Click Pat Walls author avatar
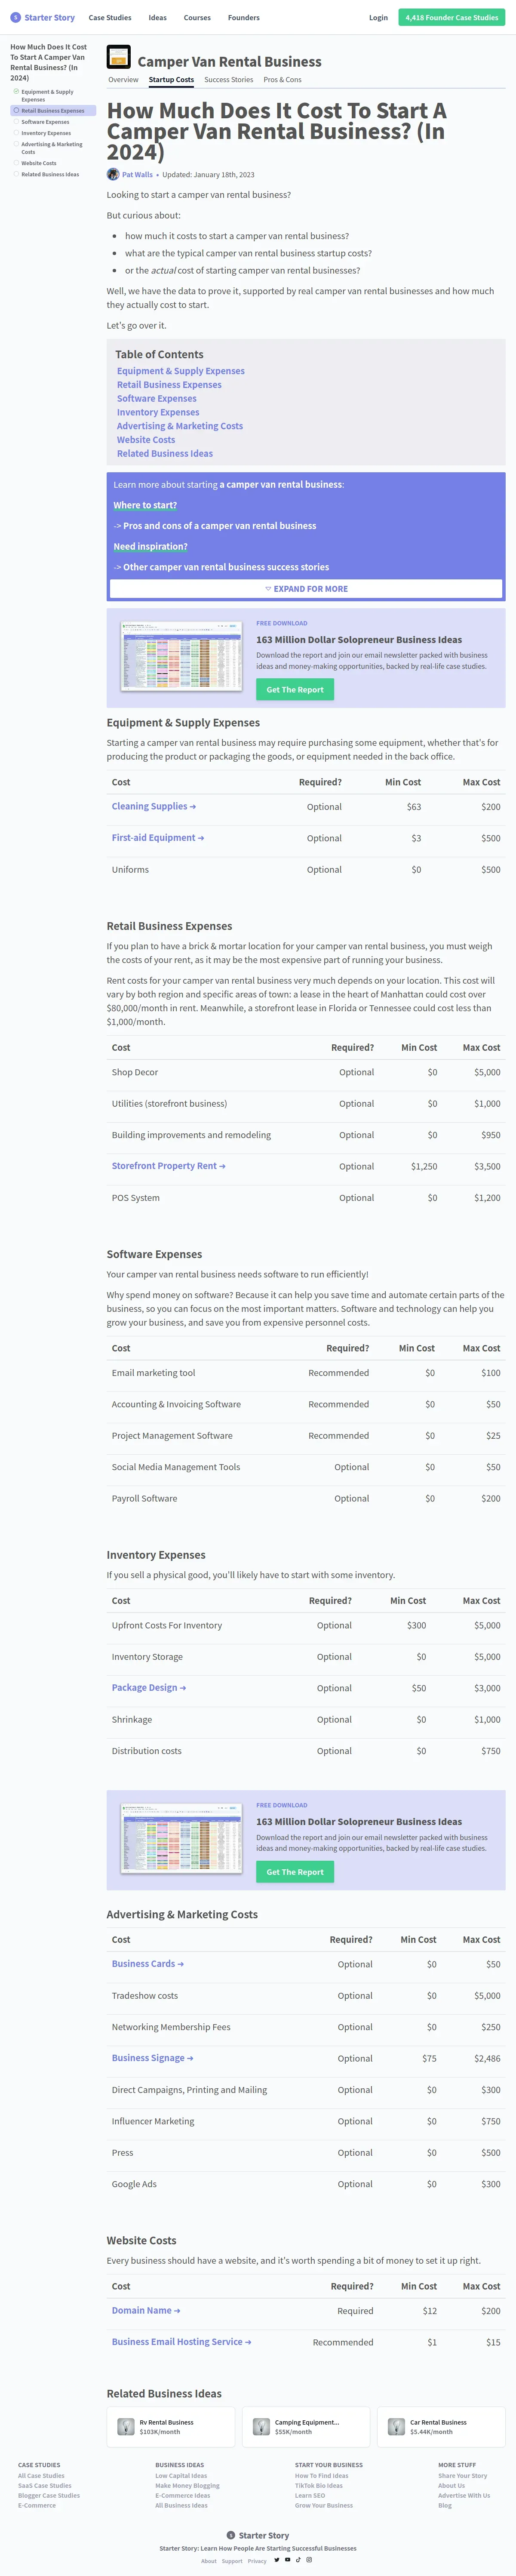 point(113,174)
